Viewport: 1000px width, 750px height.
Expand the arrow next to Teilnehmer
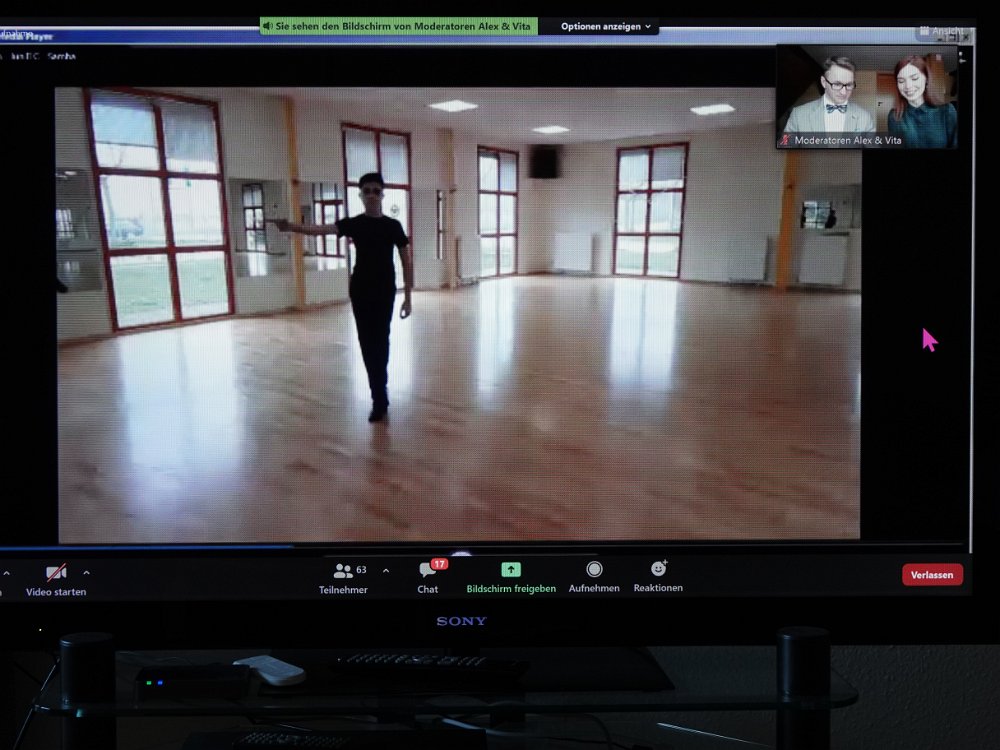(386, 571)
